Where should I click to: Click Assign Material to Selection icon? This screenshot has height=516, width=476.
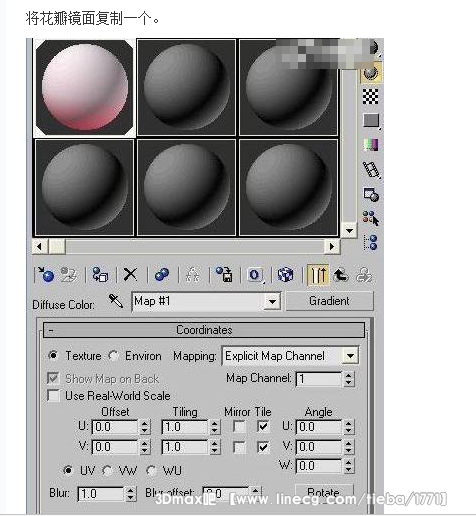tap(100, 275)
